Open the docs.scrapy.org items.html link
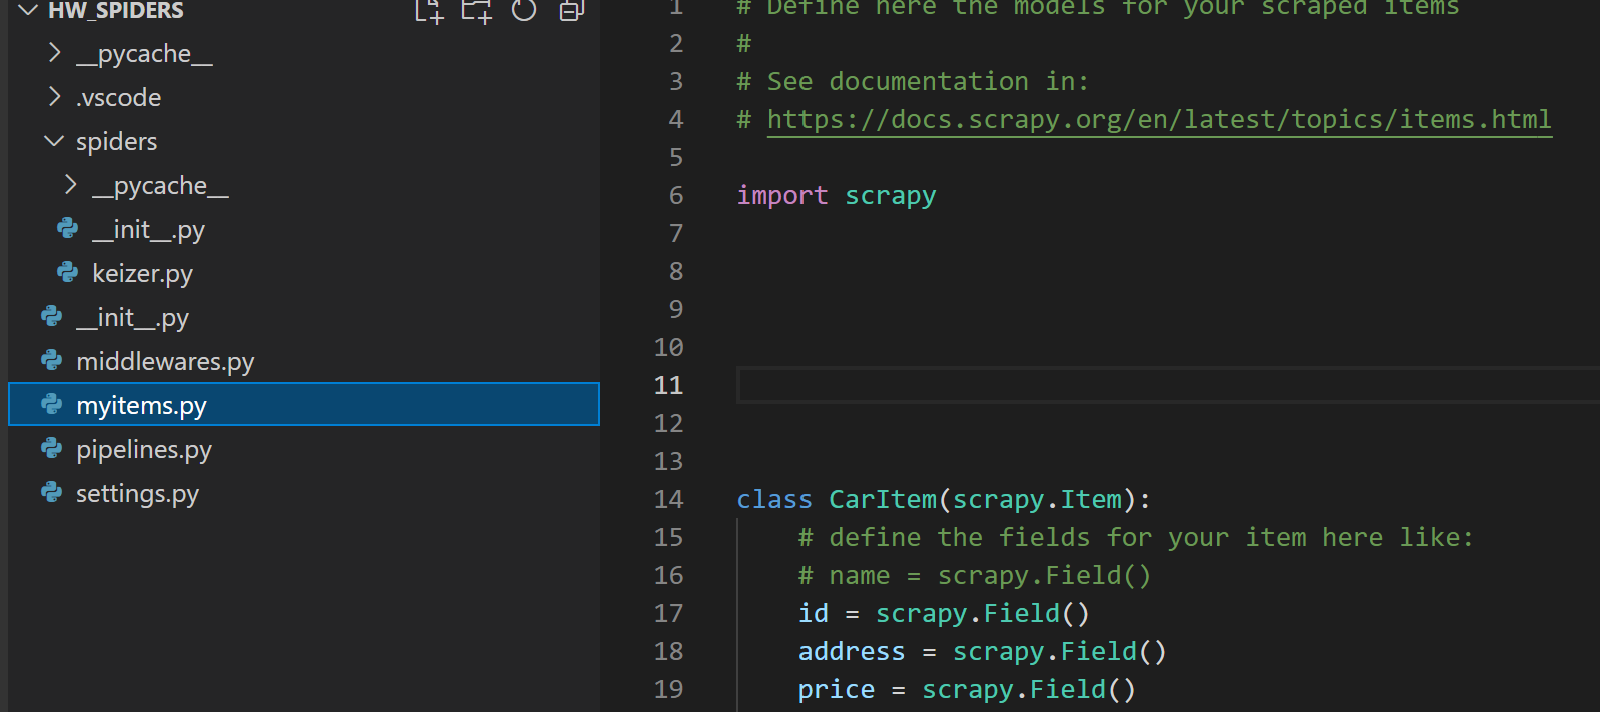Image resolution: width=1600 pixels, height=712 pixels. point(1159,119)
